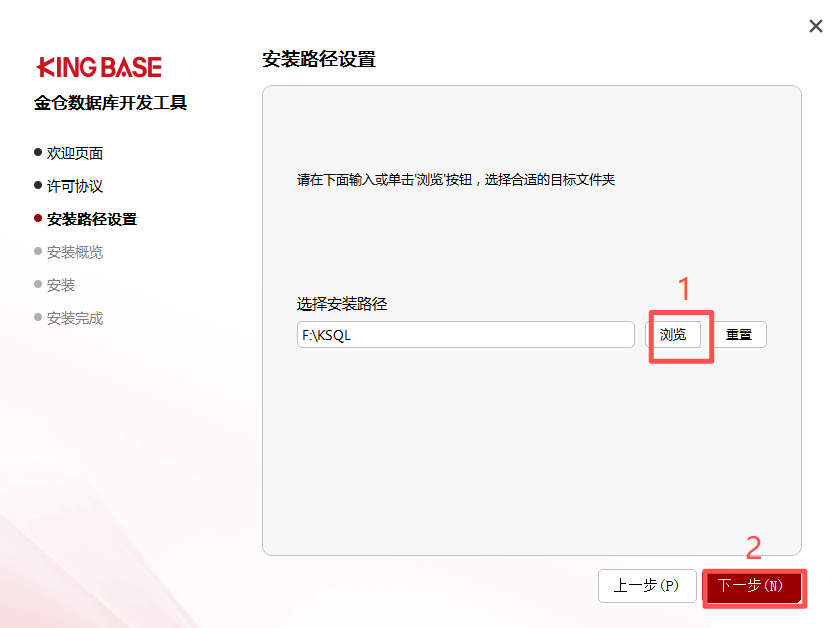The width and height of the screenshot is (840, 628).
Task: Click the red annotation number 2
Action: coord(754,548)
